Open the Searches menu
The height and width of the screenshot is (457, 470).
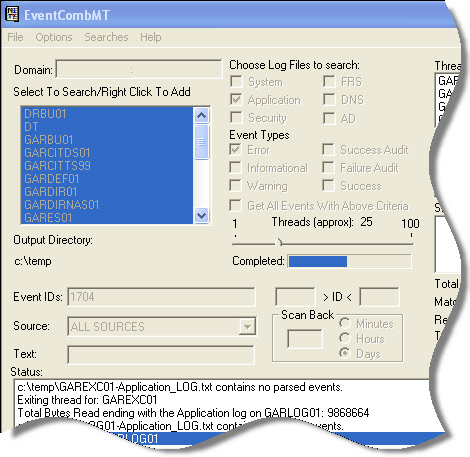[106, 37]
